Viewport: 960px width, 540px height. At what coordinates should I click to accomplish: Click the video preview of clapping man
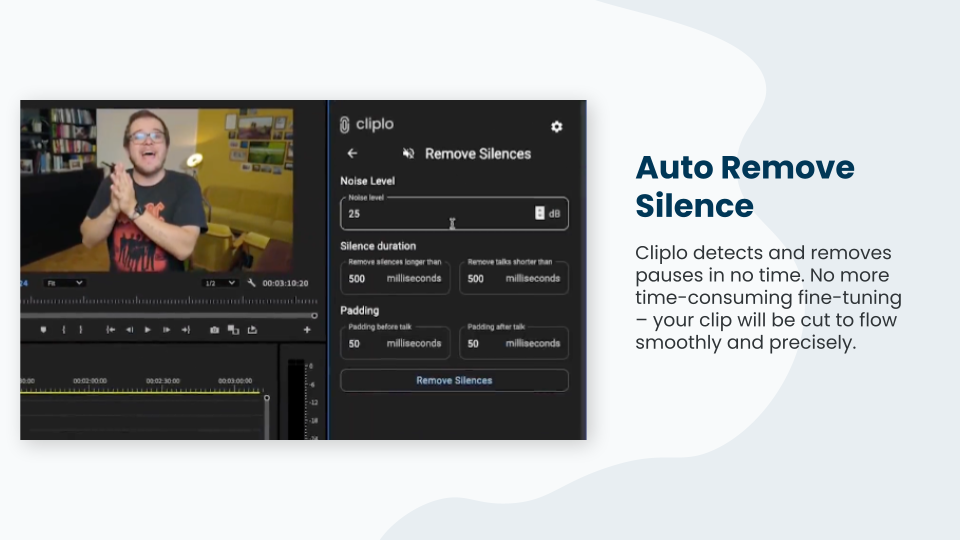tap(157, 190)
